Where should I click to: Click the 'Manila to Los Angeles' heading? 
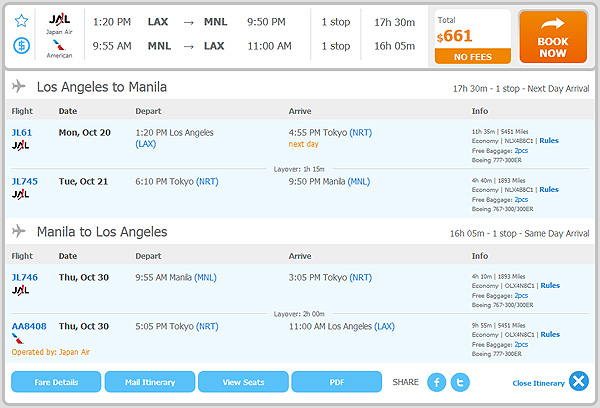[102, 232]
